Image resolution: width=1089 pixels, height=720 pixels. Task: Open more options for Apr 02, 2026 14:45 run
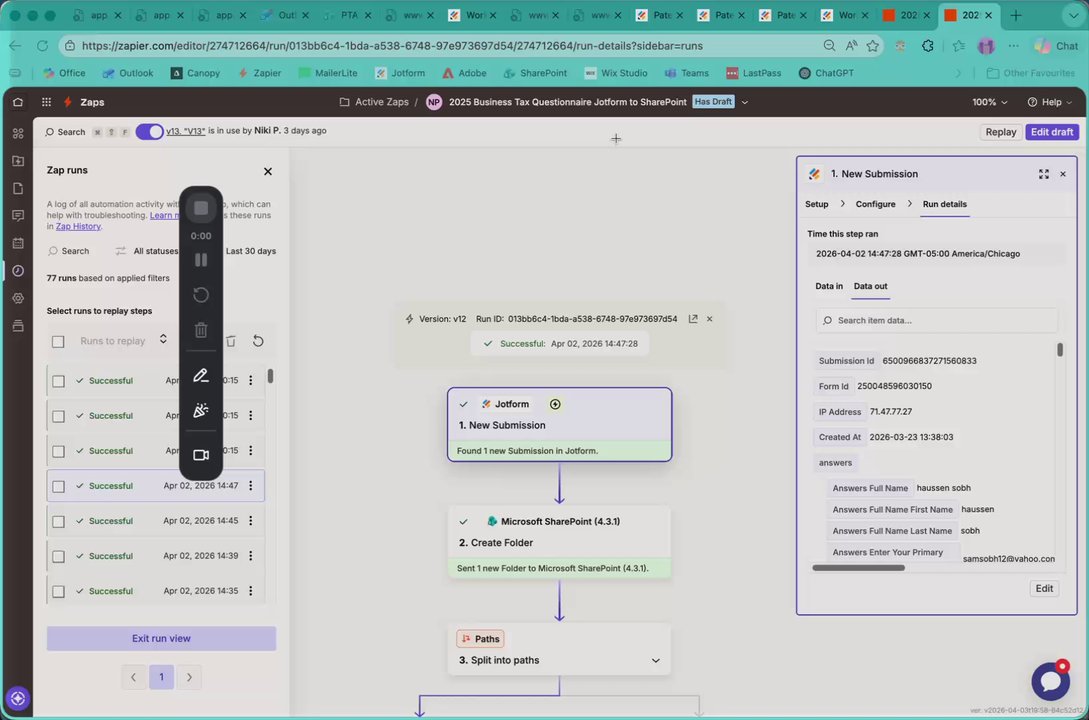click(251, 521)
